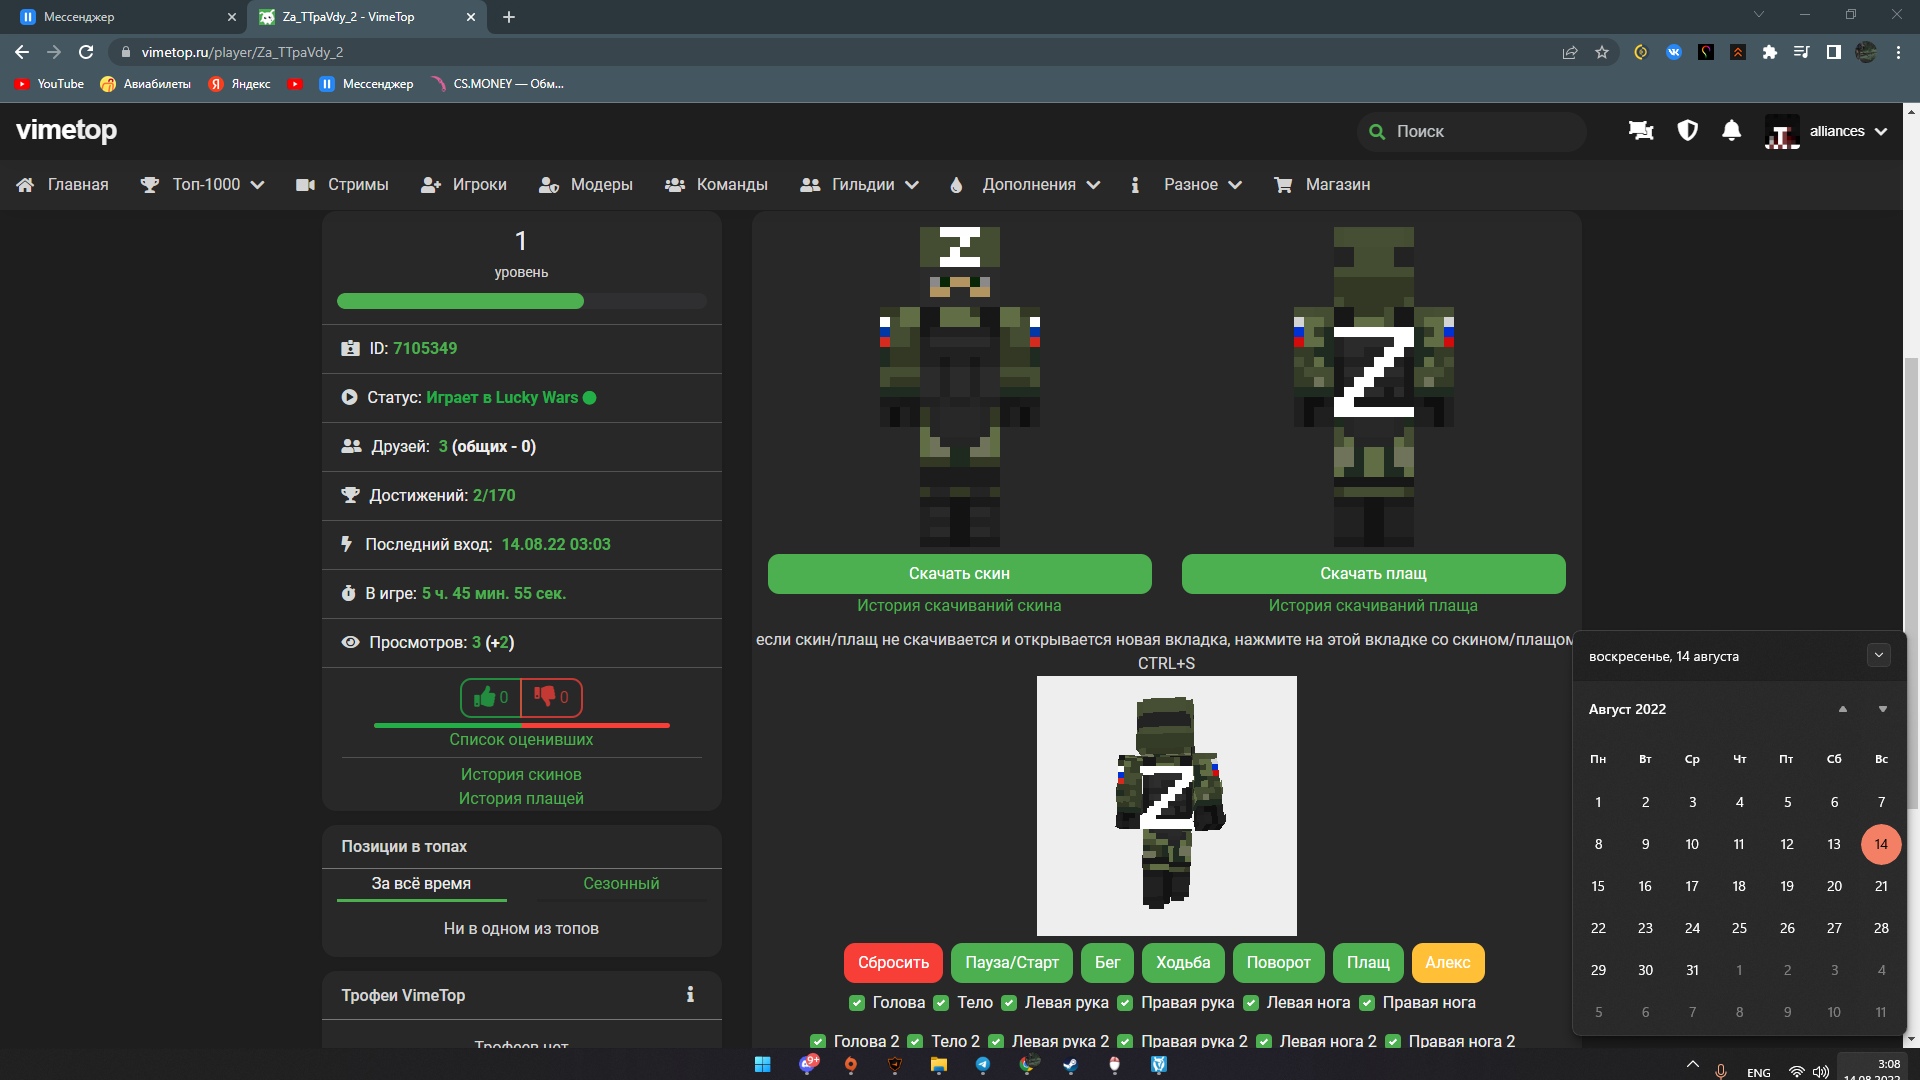Click the VimeTop trophies info icon

point(690,994)
